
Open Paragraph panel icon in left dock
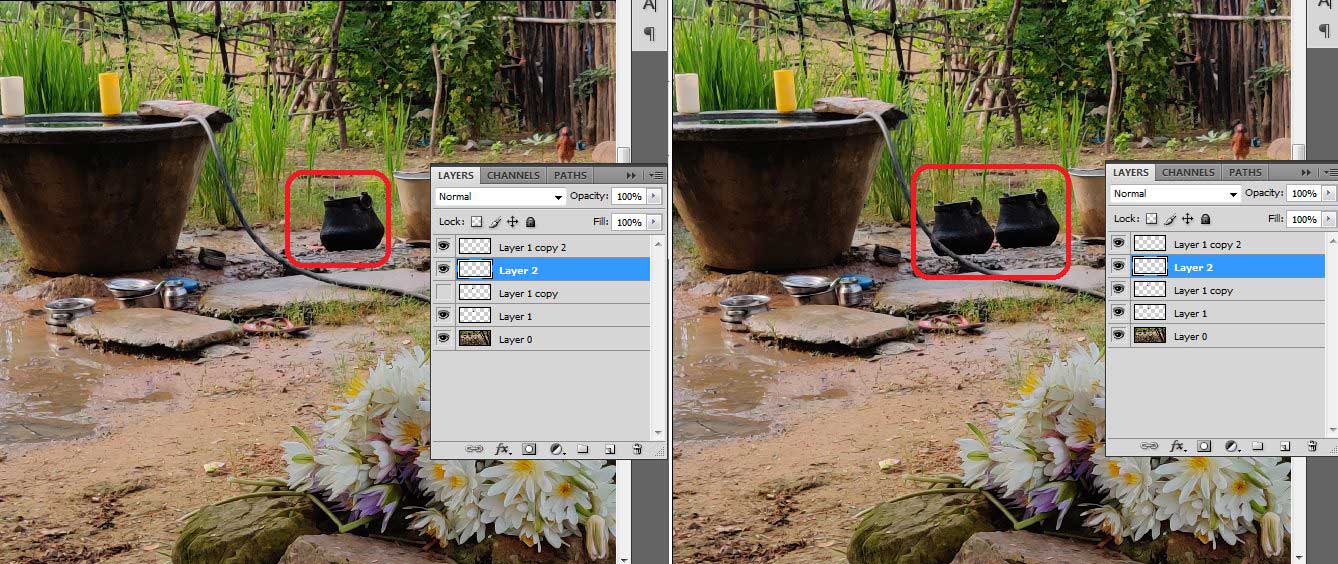click(x=649, y=34)
